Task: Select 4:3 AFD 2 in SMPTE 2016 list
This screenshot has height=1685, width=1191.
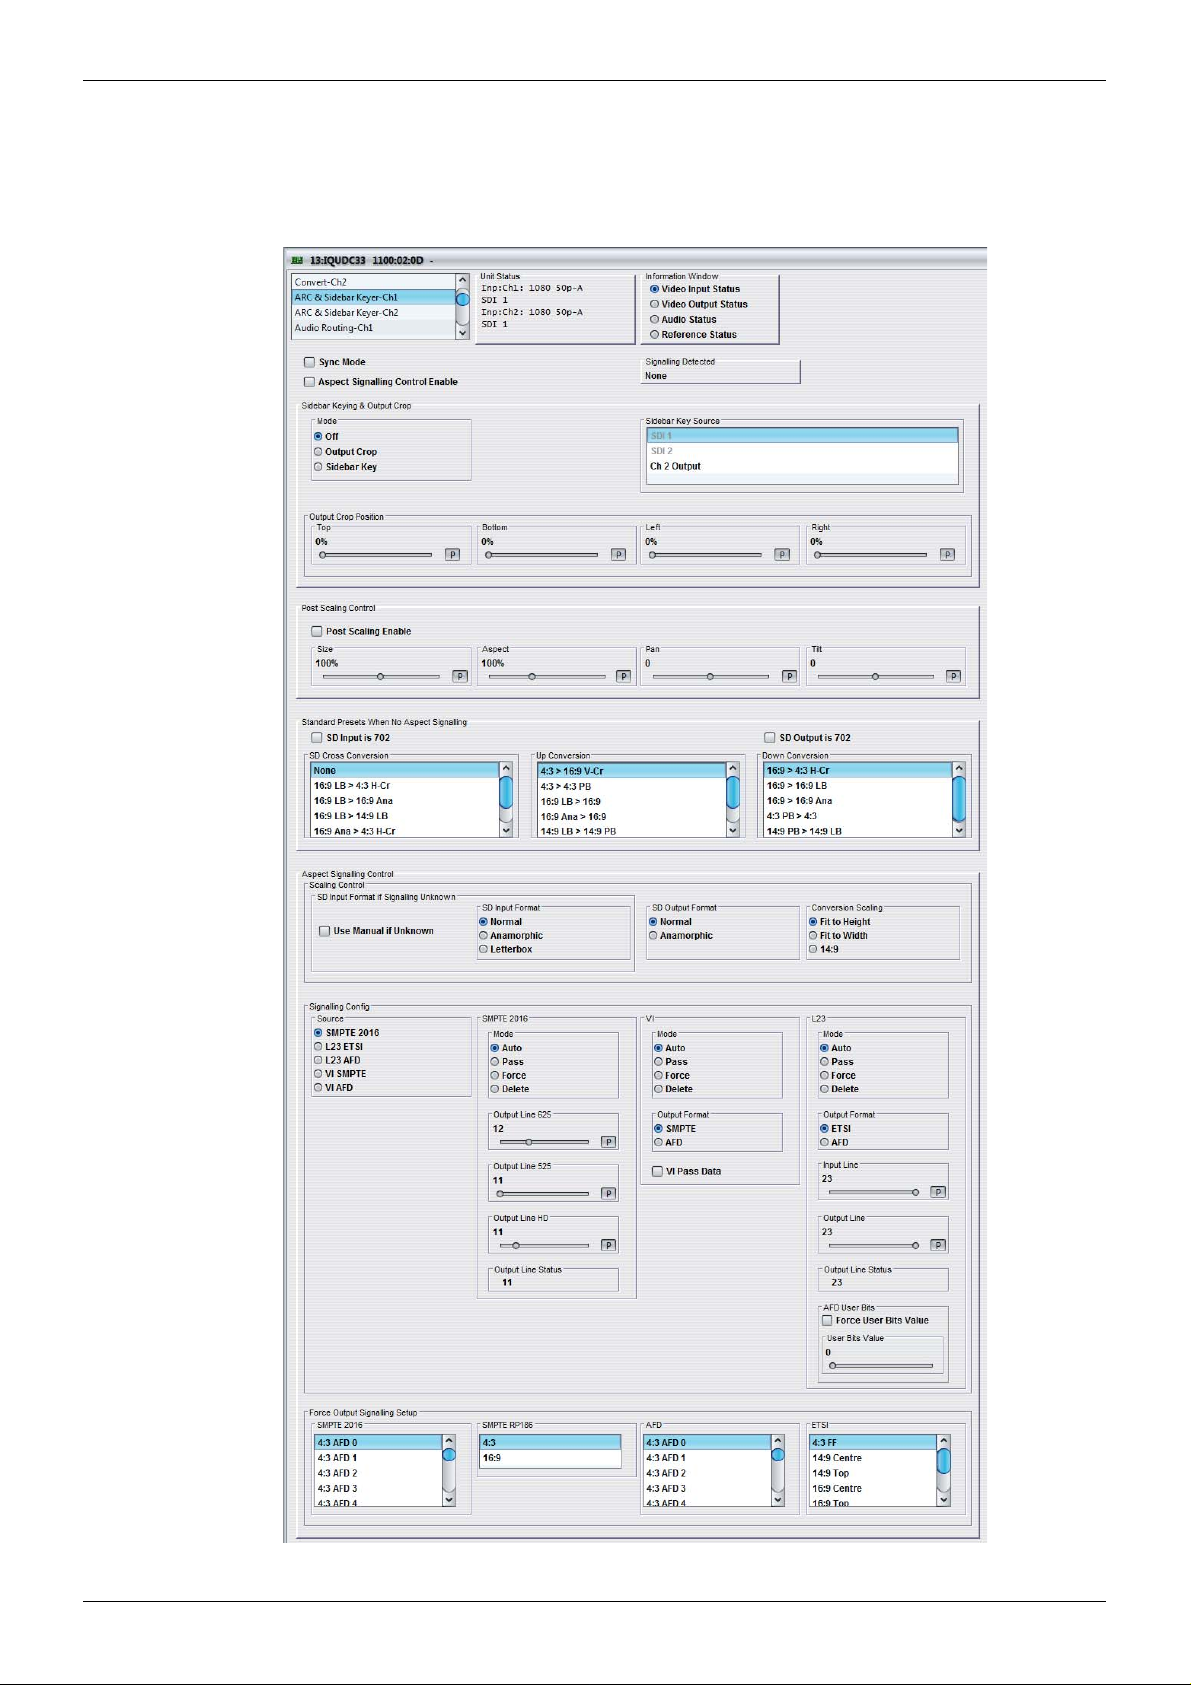Action: [x=377, y=1473]
